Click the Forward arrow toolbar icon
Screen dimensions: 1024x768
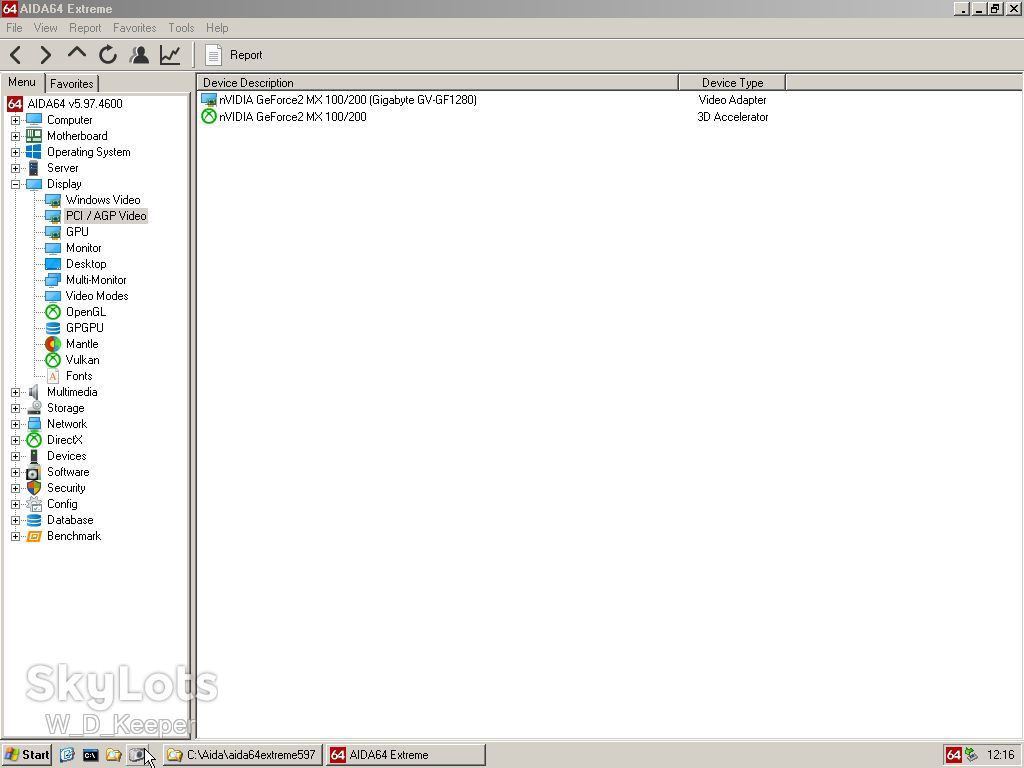pyautogui.click(x=45, y=55)
